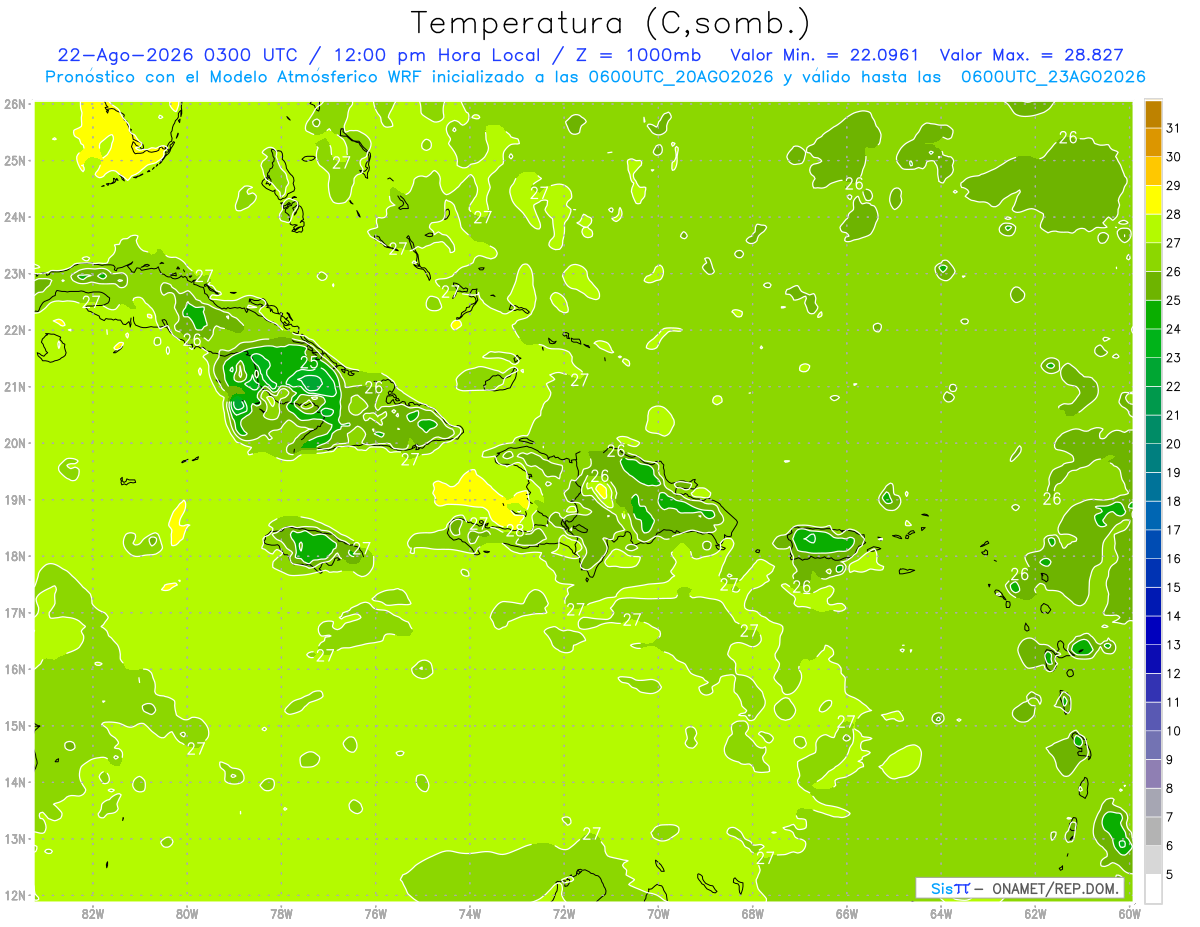Click the '76W' longitude axis label
Screen dimensions: 1200x927
(375, 914)
